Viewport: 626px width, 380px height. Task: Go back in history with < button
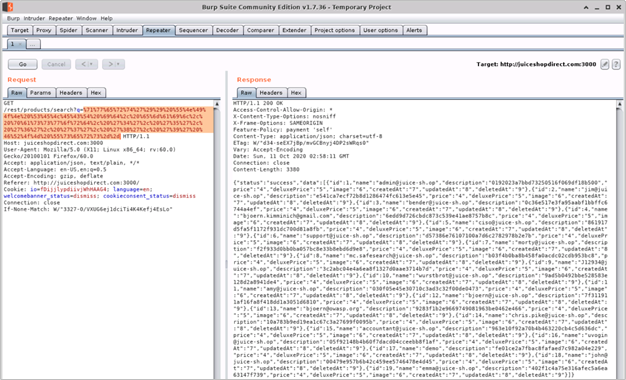tap(87, 64)
